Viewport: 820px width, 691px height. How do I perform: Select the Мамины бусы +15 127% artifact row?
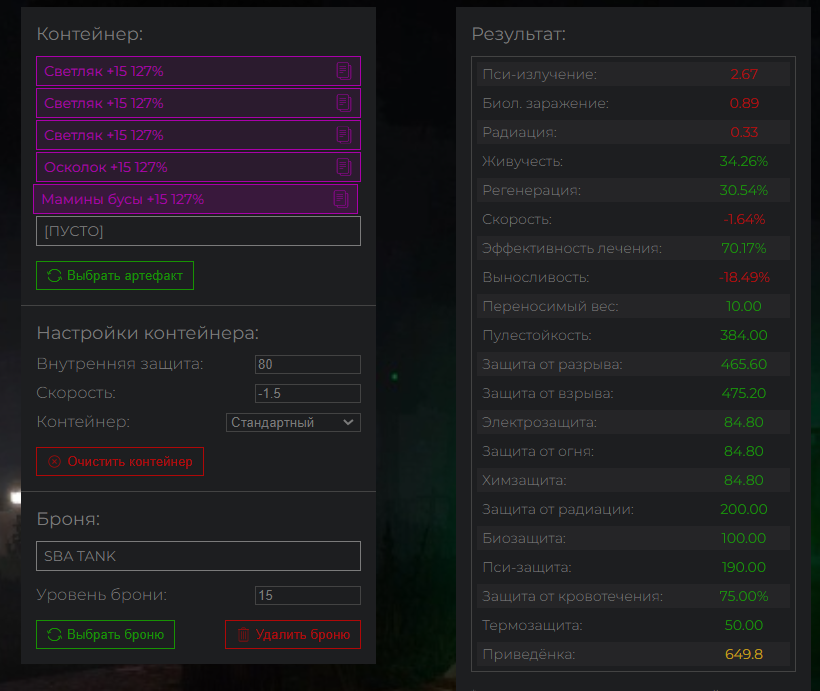[180, 199]
